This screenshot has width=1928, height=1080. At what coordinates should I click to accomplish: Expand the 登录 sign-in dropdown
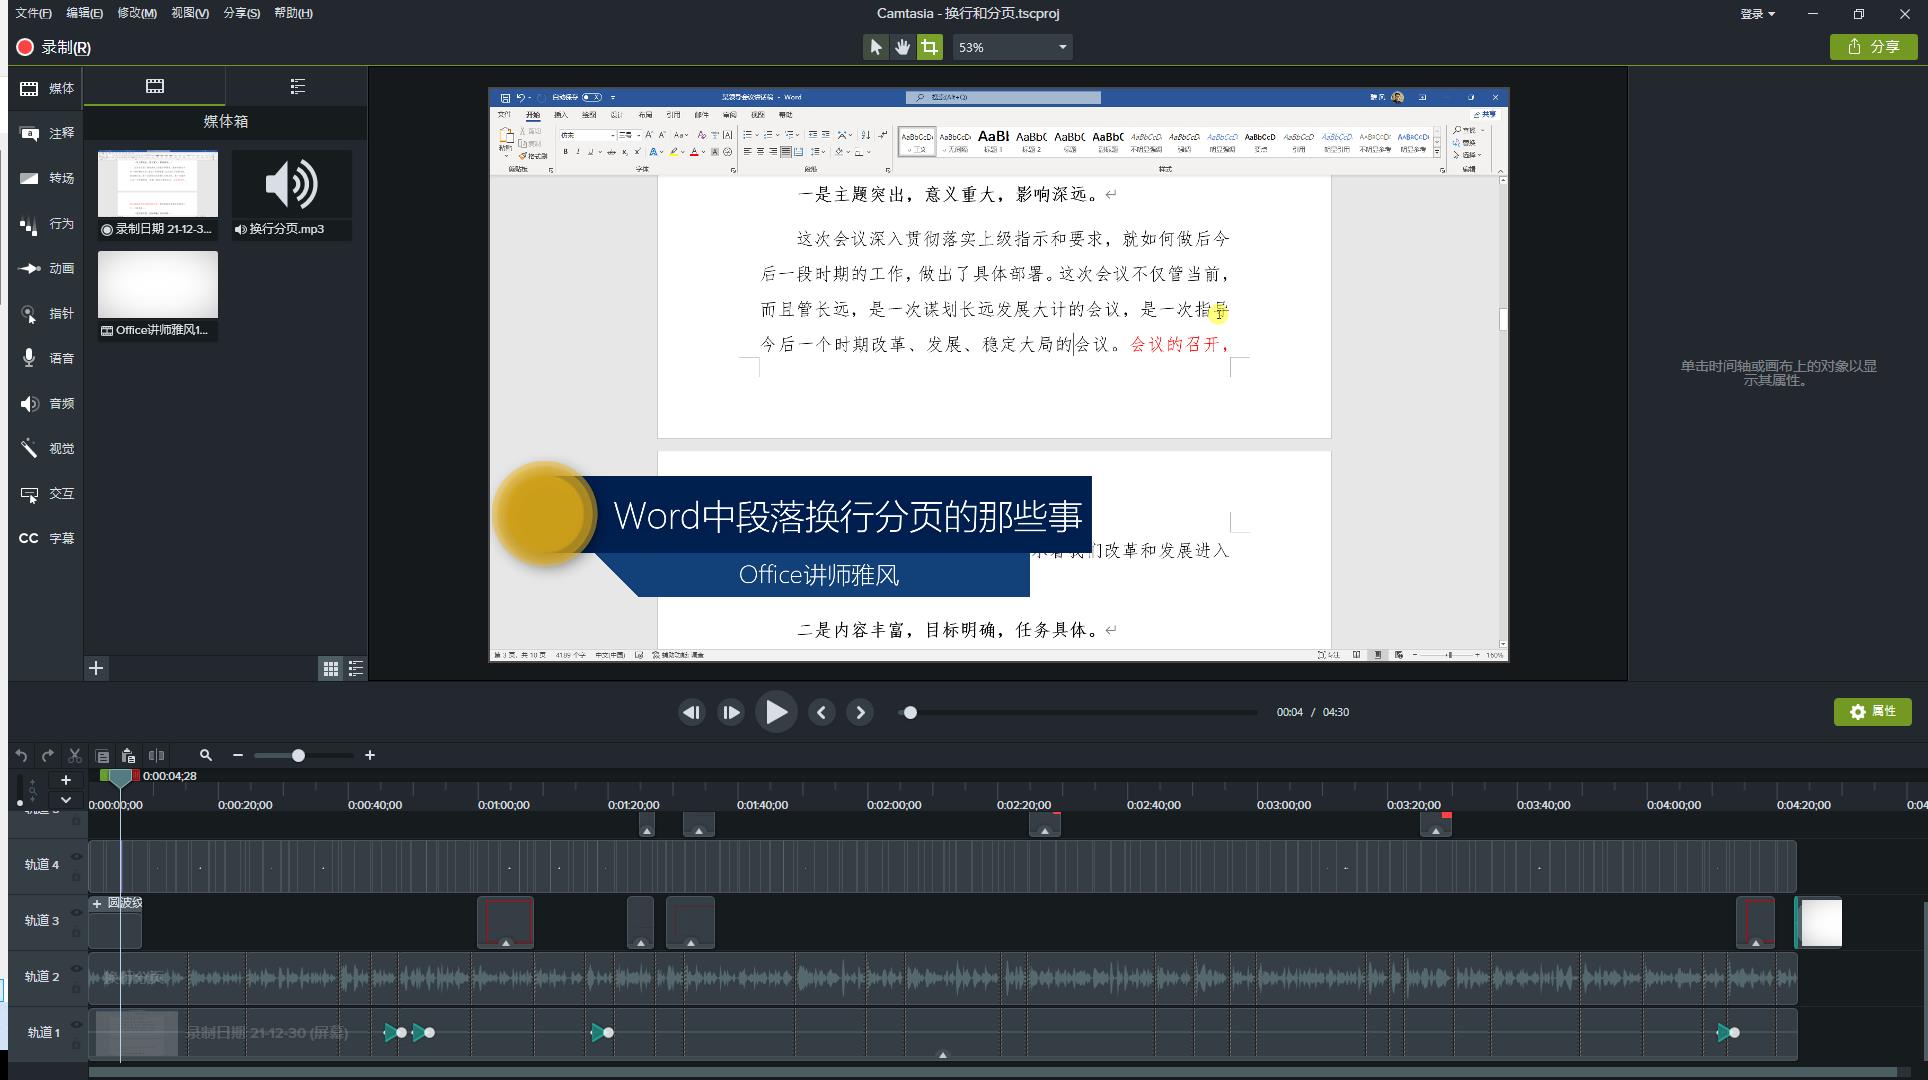(1757, 14)
